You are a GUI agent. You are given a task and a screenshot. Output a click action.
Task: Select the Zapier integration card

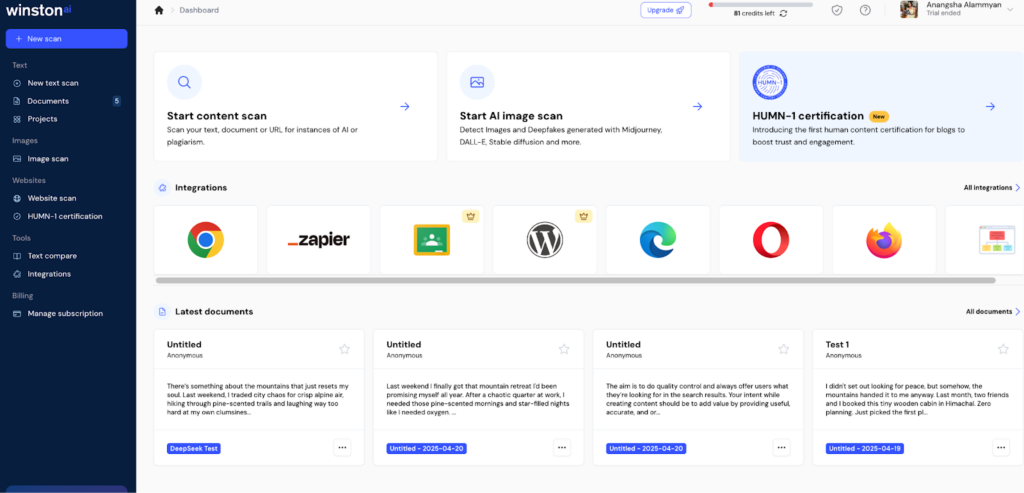point(319,240)
